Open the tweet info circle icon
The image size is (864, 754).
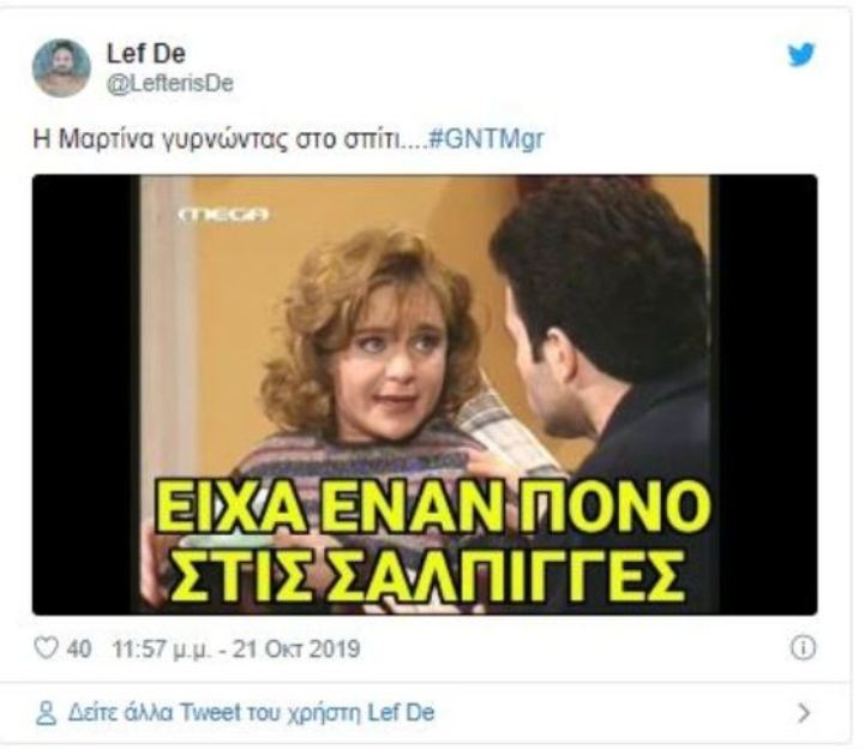pos(803,648)
